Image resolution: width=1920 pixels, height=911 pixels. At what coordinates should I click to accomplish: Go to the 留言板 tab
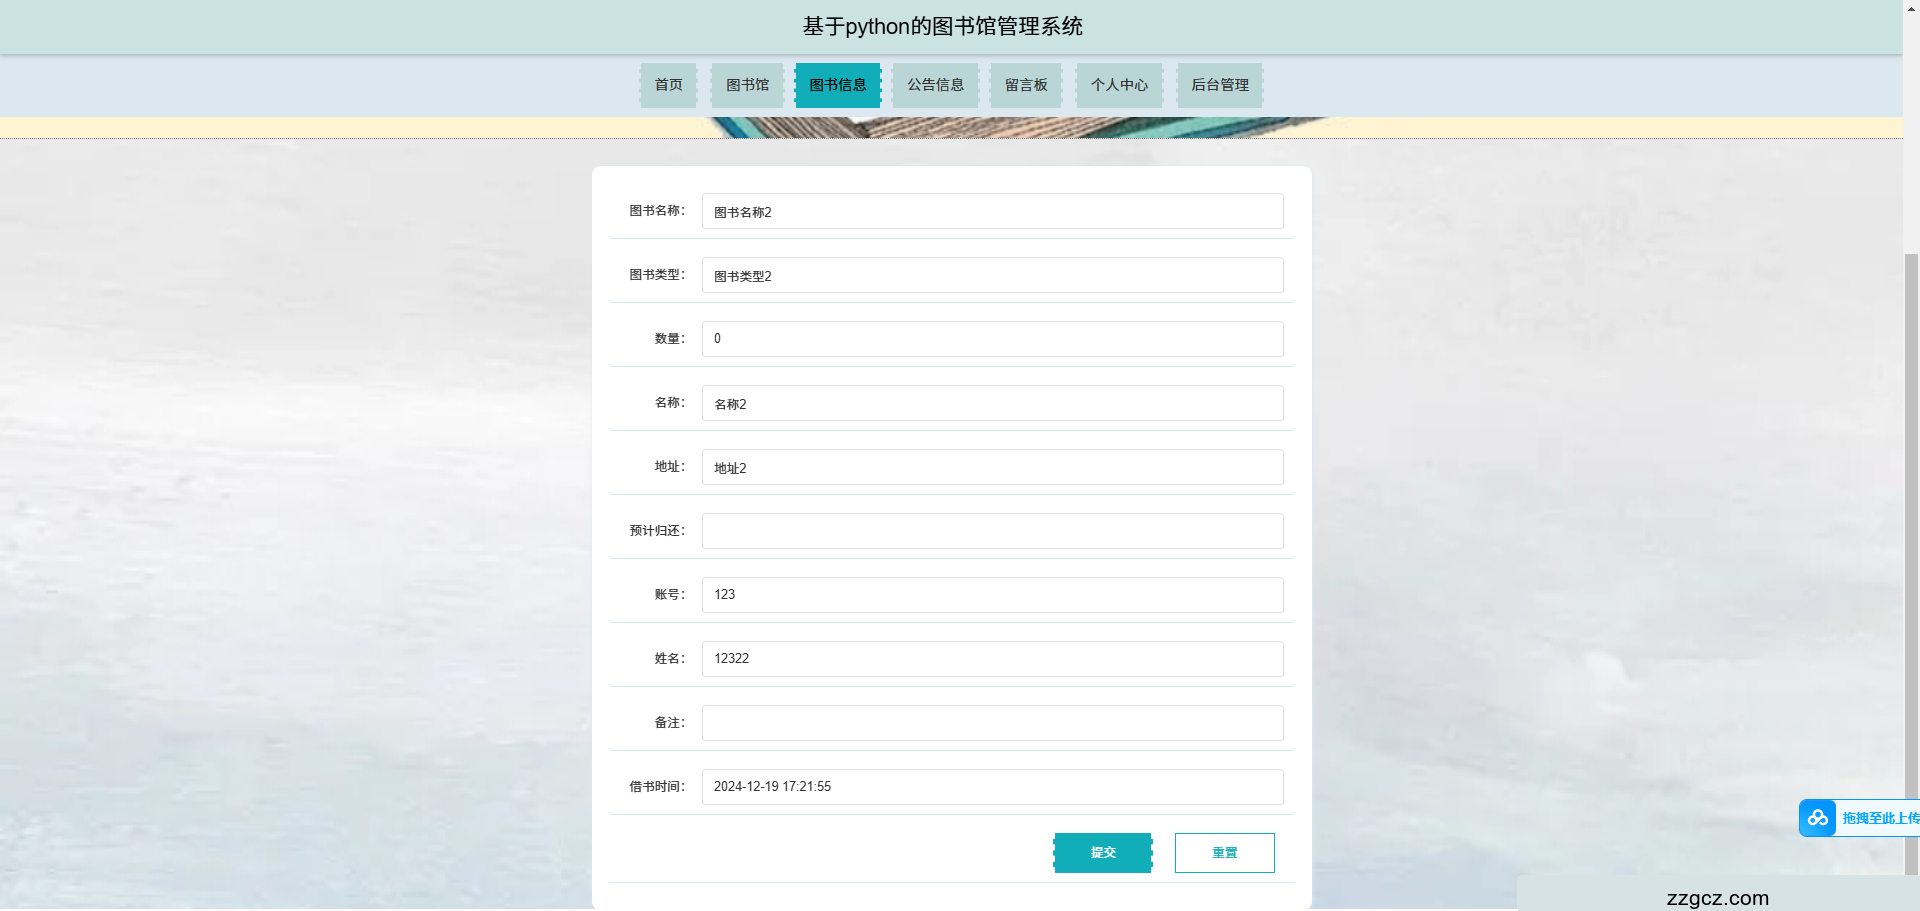[1025, 85]
